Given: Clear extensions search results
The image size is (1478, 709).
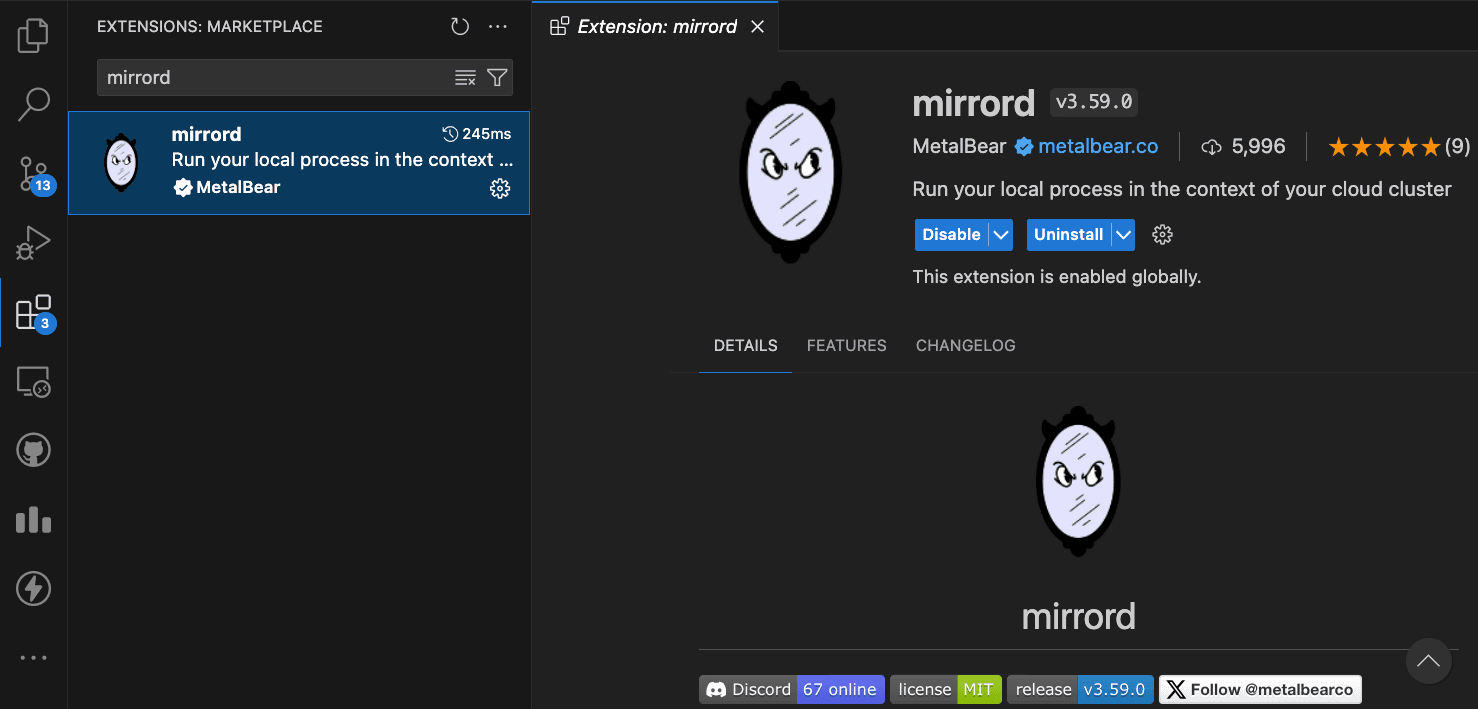Looking at the screenshot, I should click(x=465, y=78).
